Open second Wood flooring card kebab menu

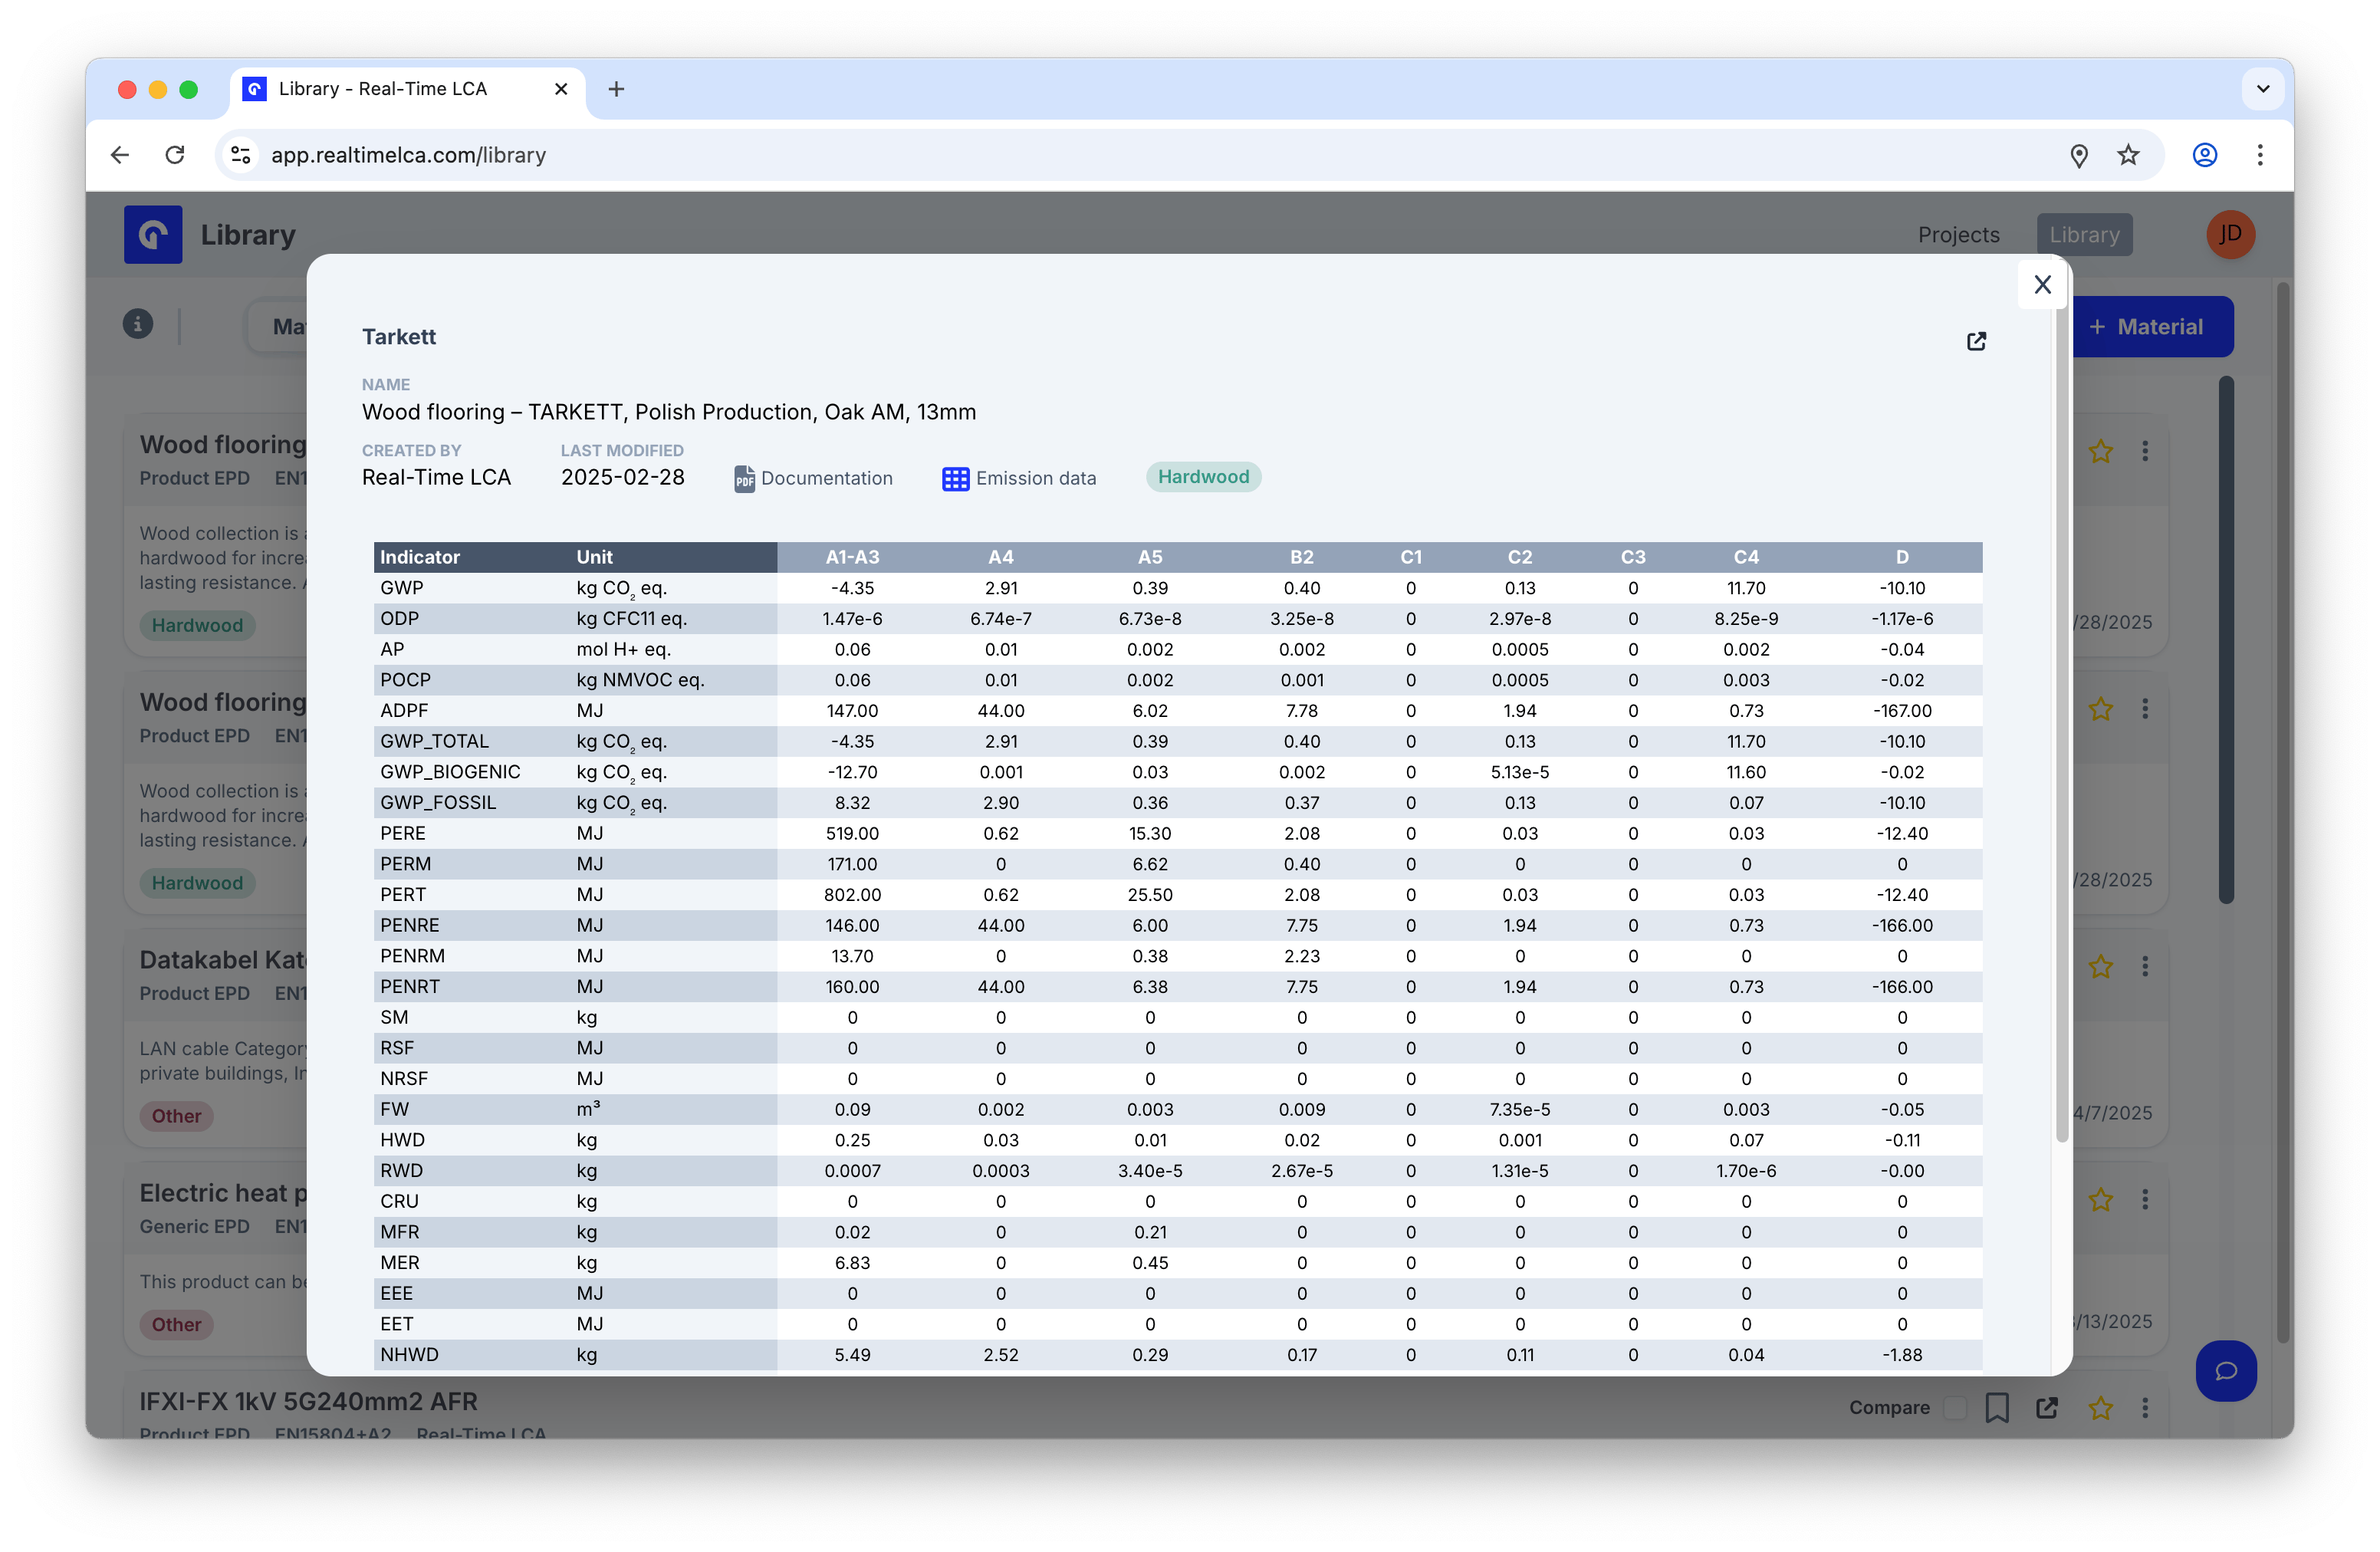2145,709
